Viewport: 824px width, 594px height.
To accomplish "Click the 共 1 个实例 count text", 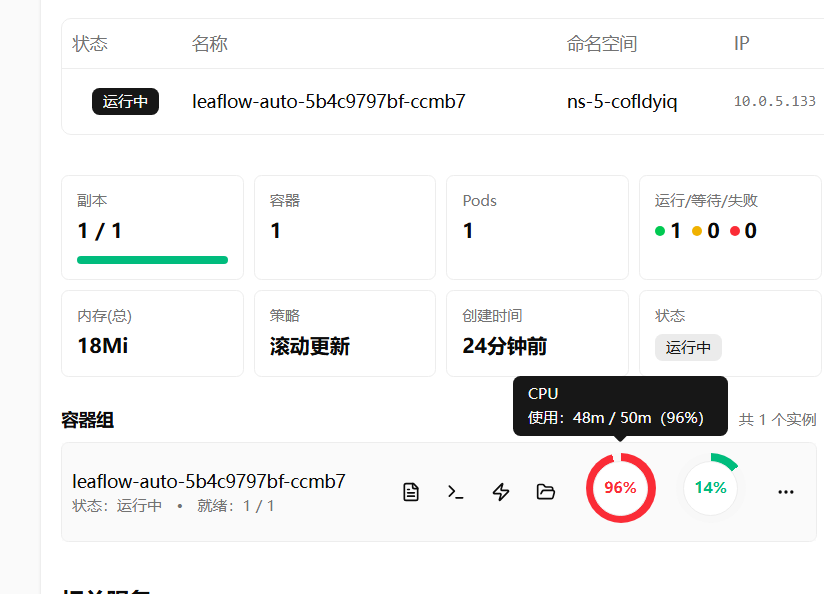I will [777, 419].
